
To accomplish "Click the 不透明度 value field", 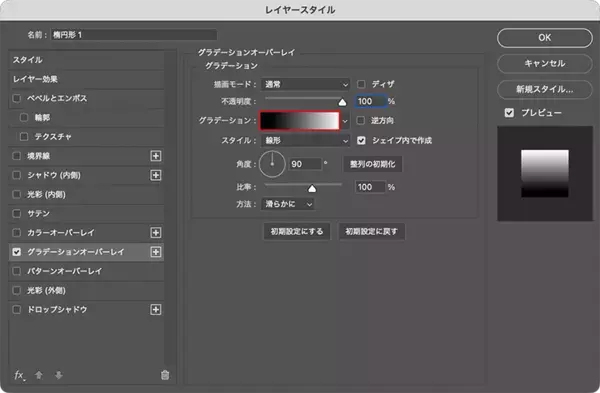I will pyautogui.click(x=370, y=101).
